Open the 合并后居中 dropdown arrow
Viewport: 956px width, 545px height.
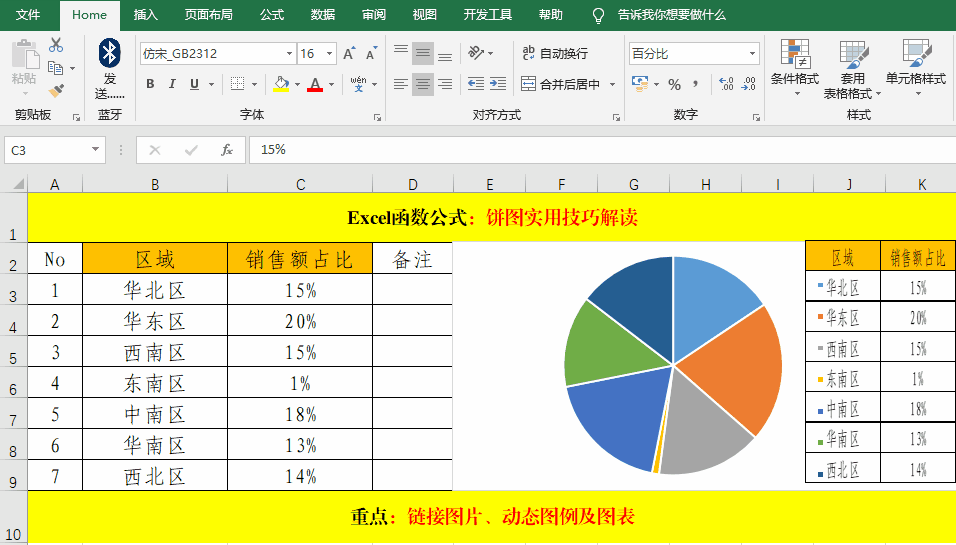tap(612, 84)
